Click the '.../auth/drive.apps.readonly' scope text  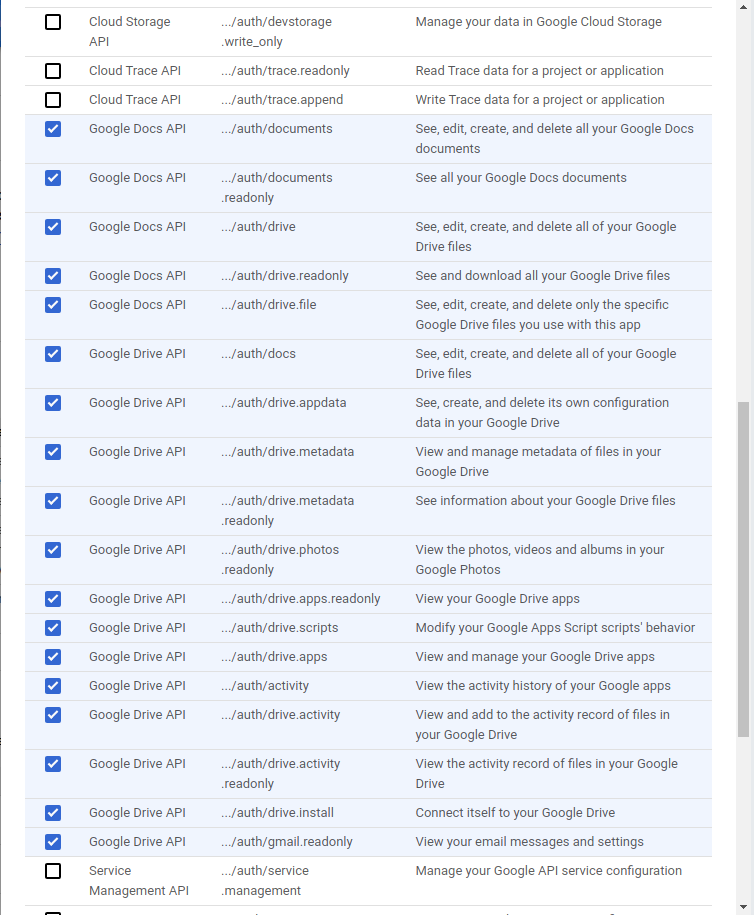pyautogui.click(x=301, y=599)
